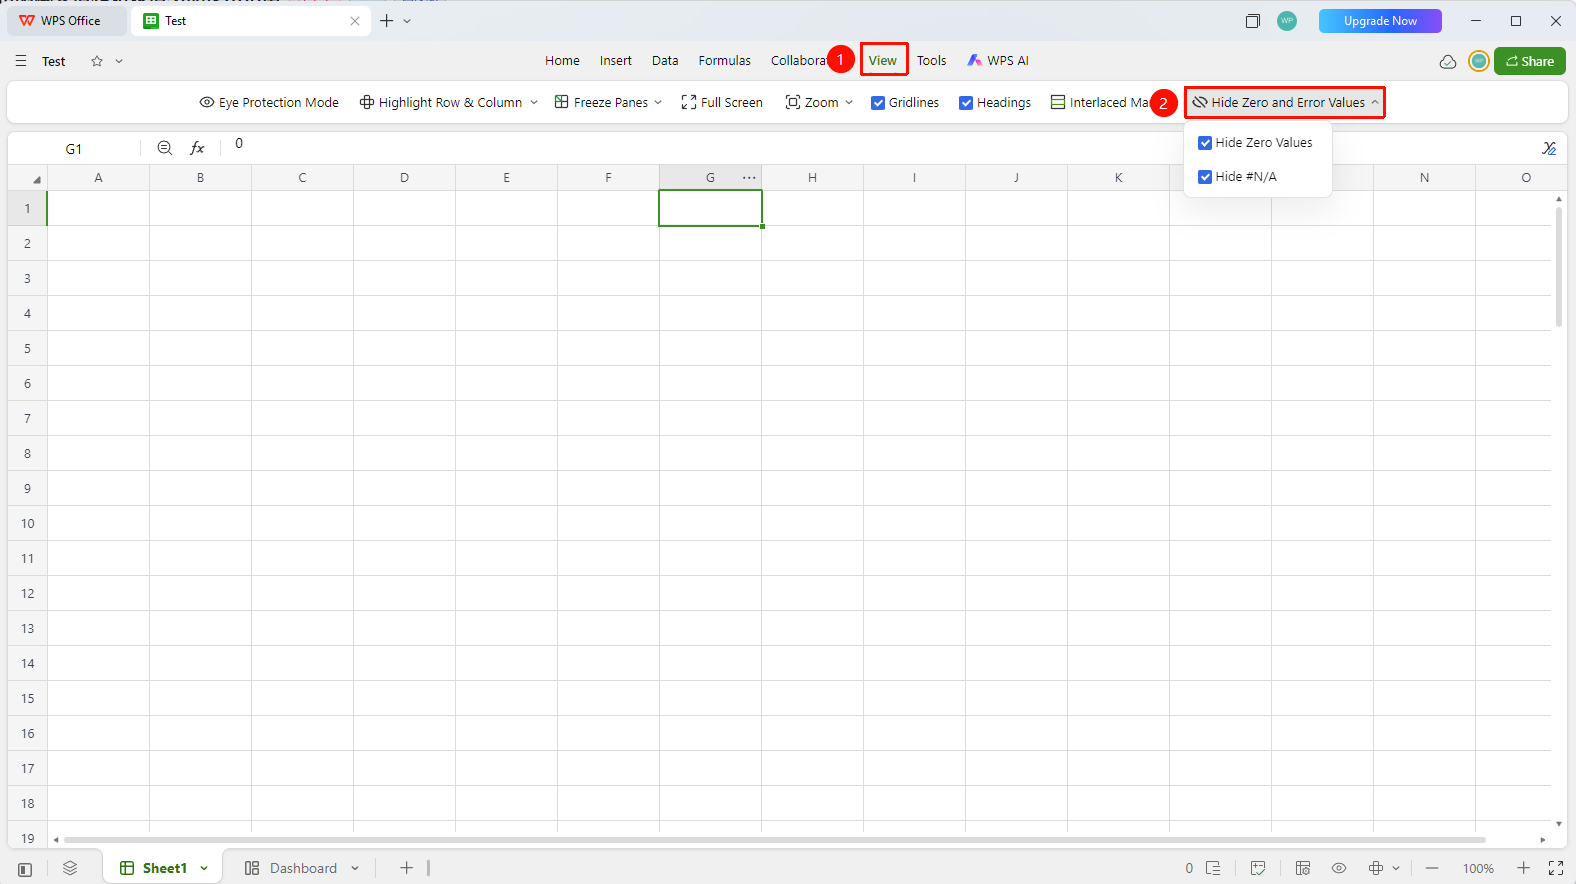Click the Name Box showing G1
Screen dimensions: 1576x884
(74, 149)
